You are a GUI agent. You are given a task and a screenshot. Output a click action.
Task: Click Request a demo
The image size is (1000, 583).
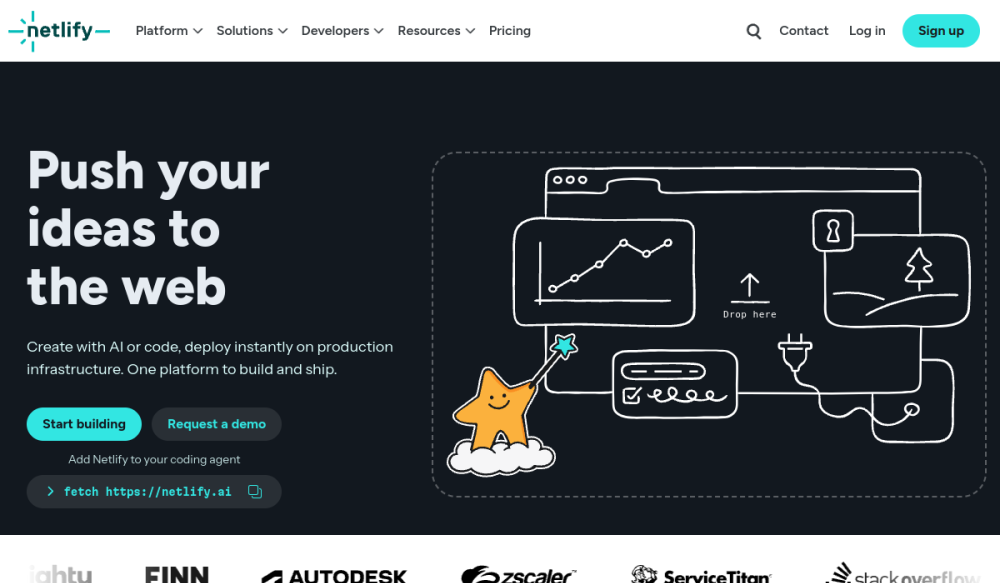217,424
